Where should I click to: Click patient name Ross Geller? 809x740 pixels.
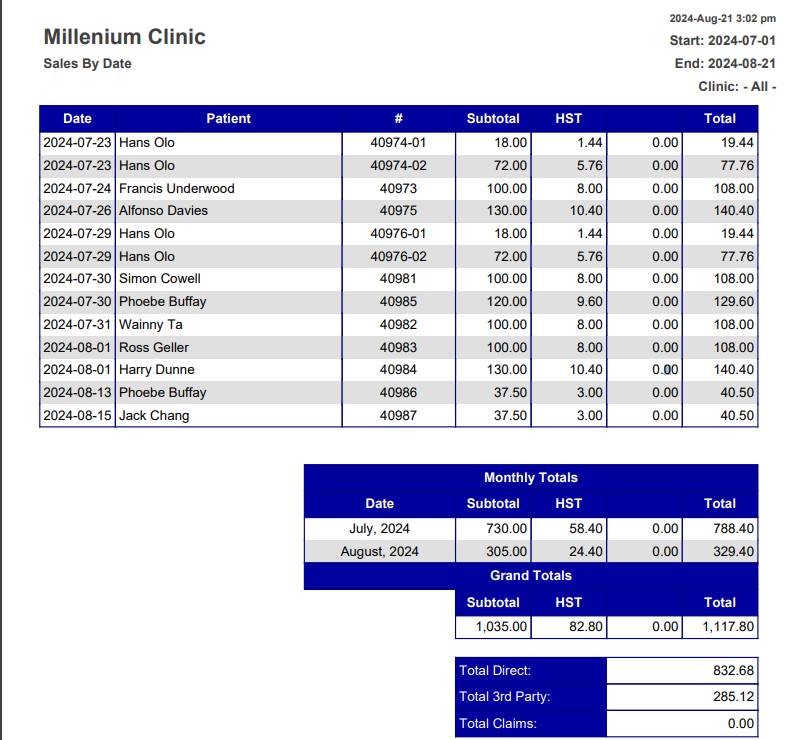click(154, 347)
